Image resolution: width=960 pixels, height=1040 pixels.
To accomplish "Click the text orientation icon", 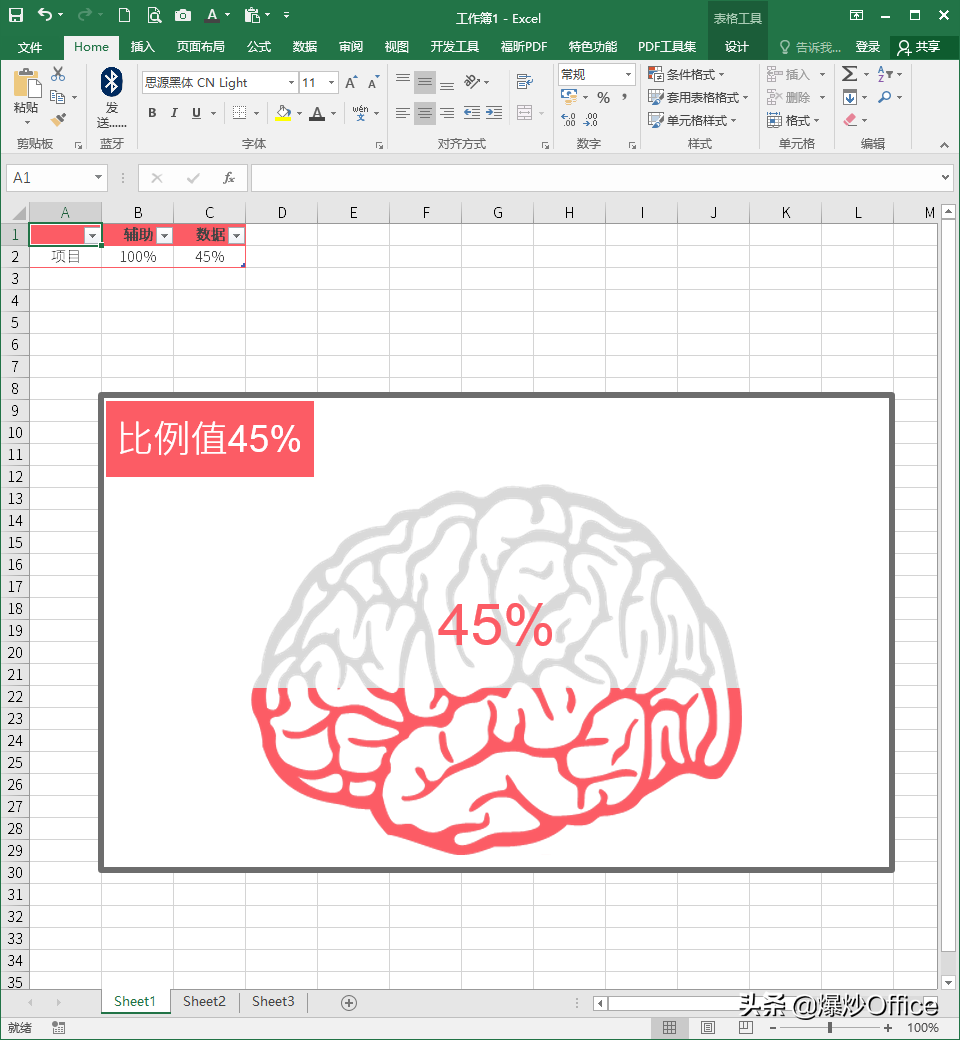I will (472, 82).
